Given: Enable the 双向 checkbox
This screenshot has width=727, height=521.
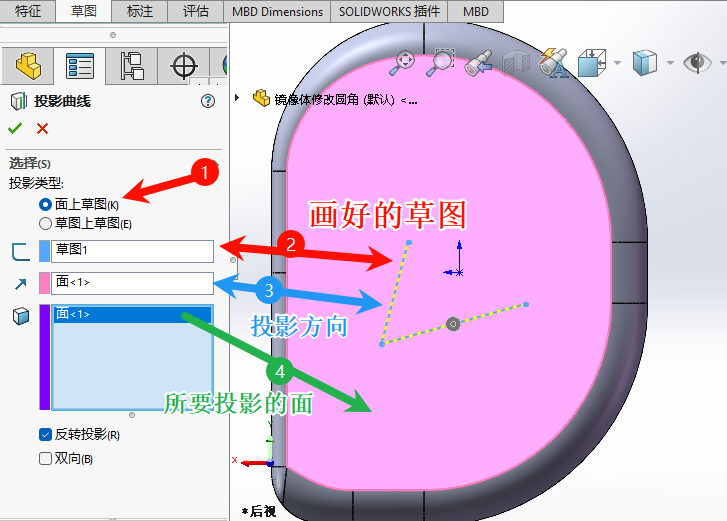Looking at the screenshot, I should [45, 458].
